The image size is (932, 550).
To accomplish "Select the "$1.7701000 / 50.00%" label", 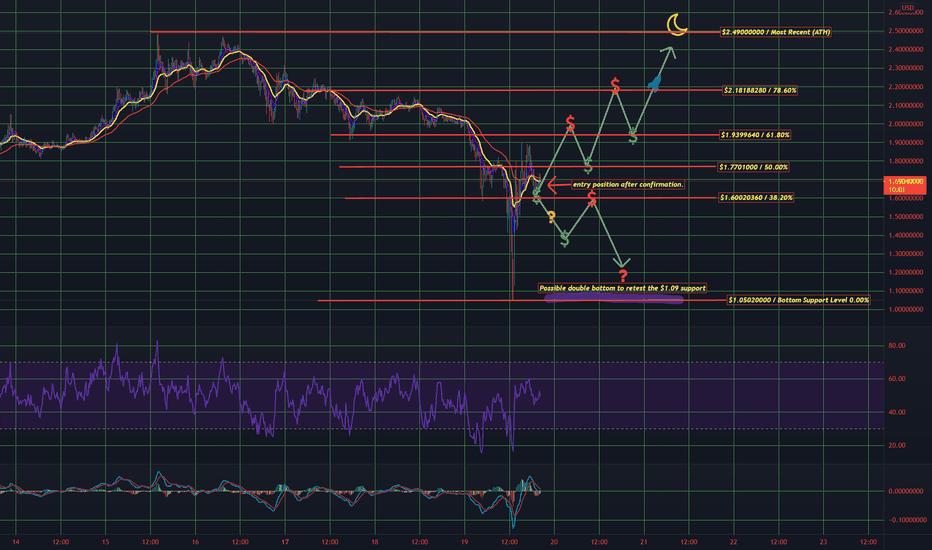I will coord(753,167).
